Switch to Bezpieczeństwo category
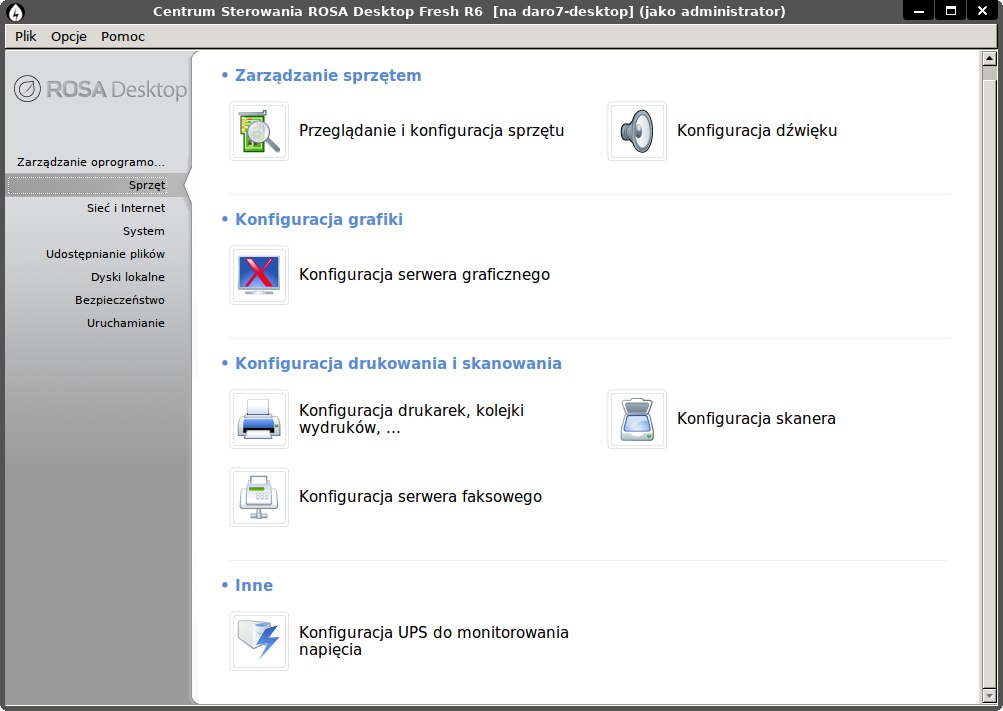This screenshot has height=711, width=1003. point(120,300)
